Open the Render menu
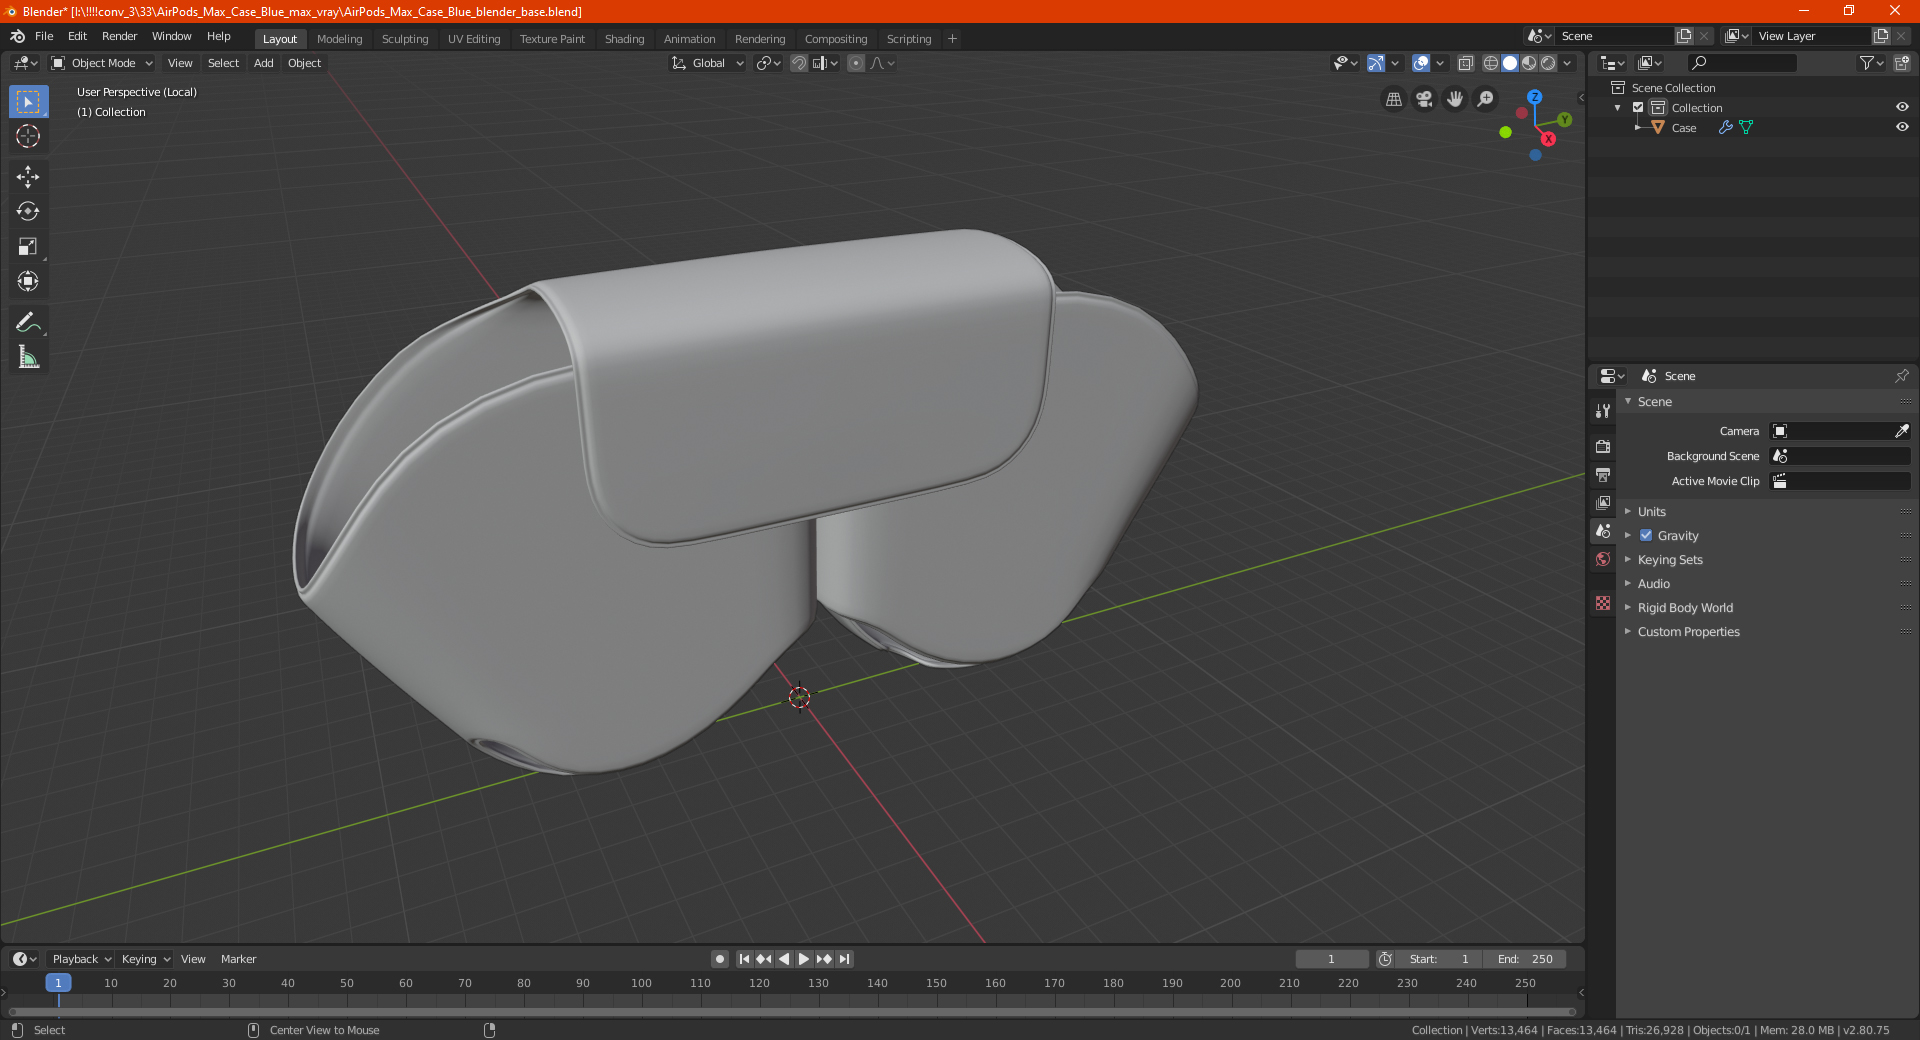 click(x=120, y=36)
